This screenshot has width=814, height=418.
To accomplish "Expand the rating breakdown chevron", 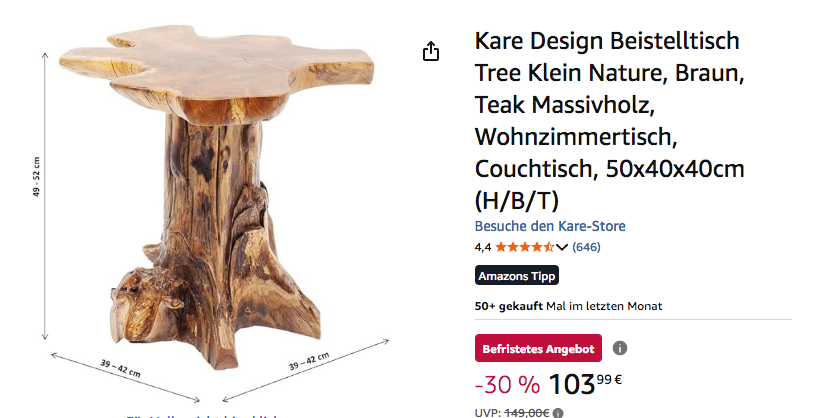I will 562,248.
